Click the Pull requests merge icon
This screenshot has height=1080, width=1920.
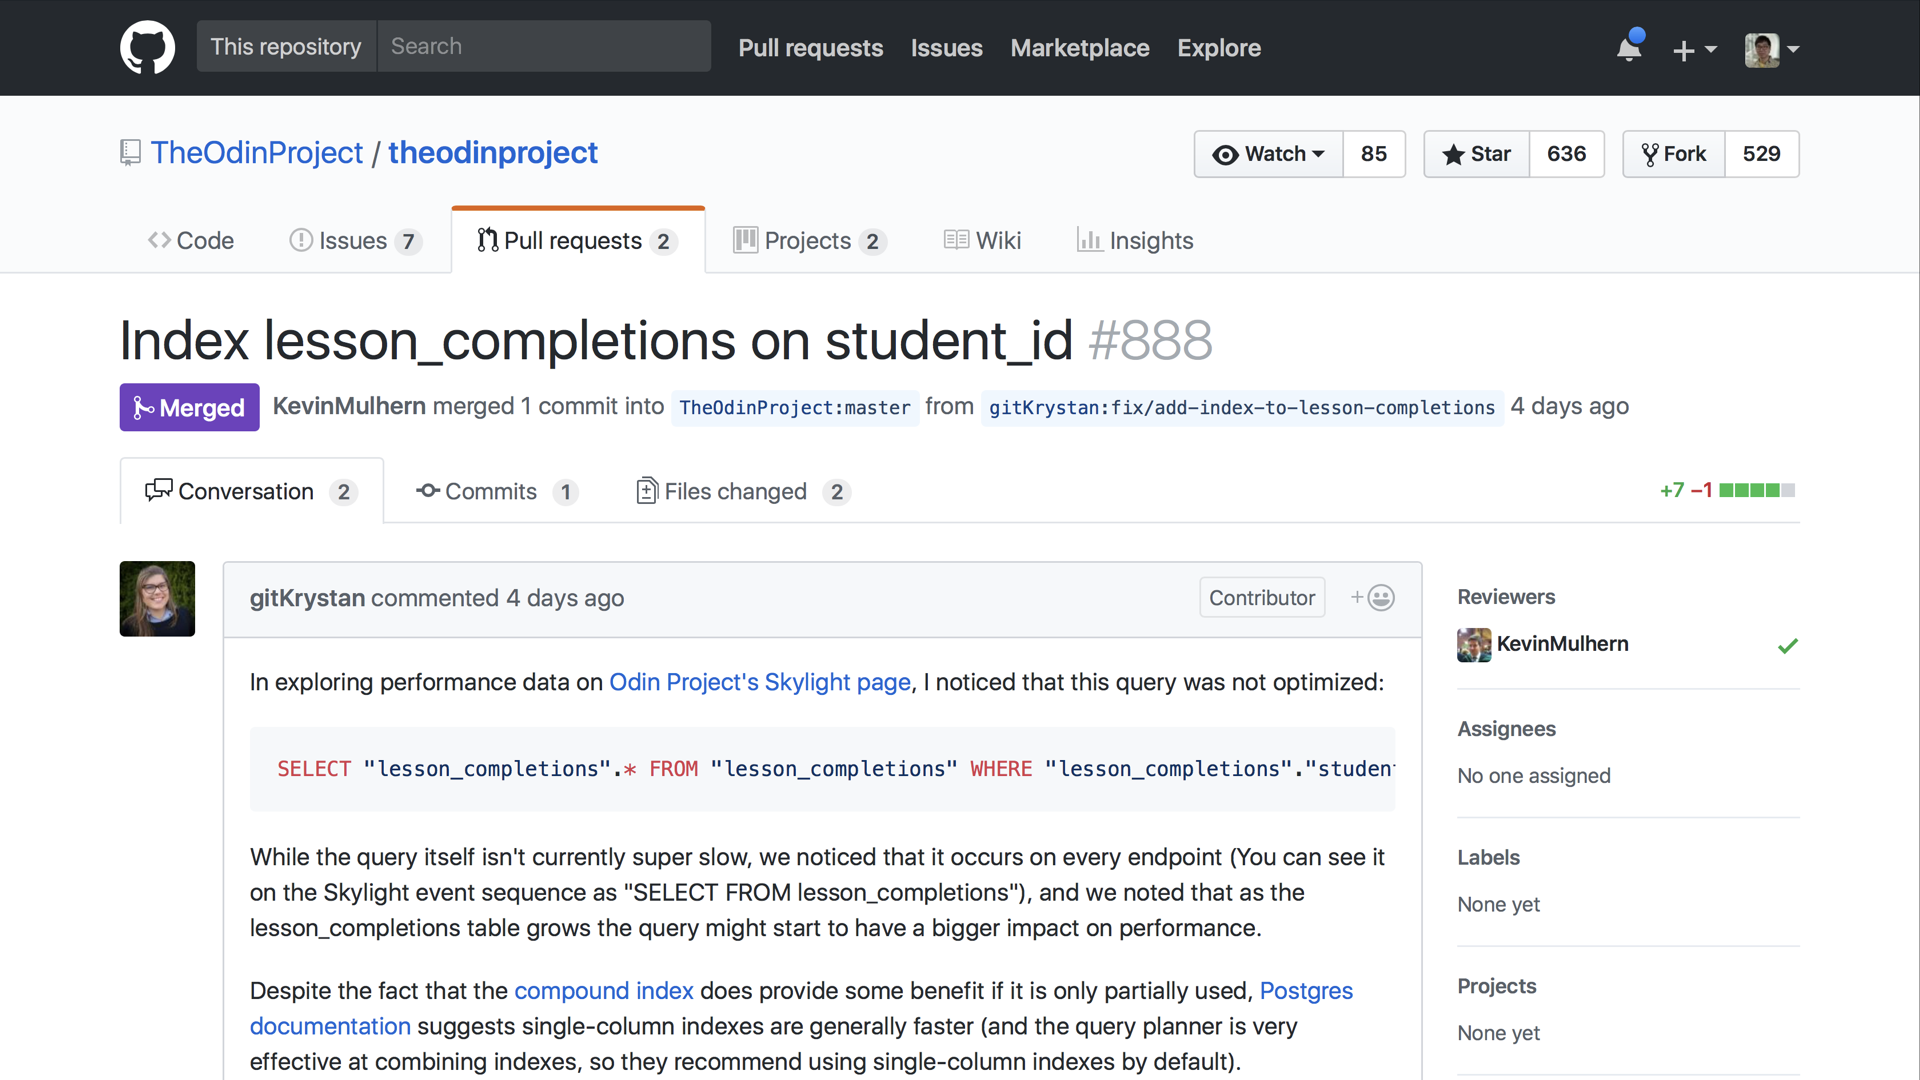pos(487,240)
